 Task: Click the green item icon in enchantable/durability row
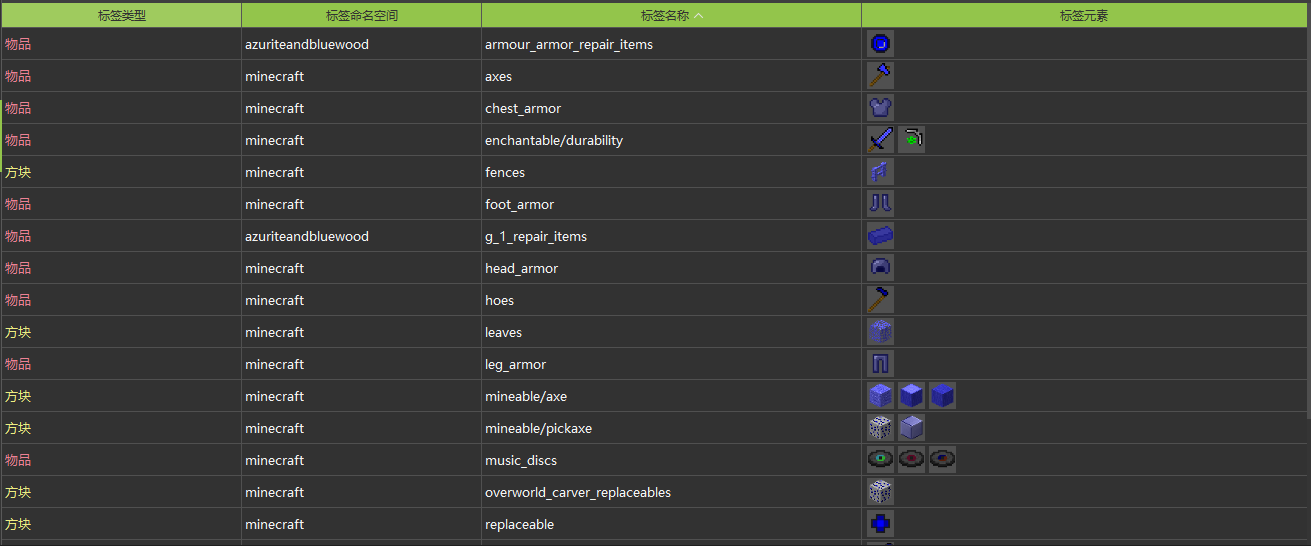(911, 140)
